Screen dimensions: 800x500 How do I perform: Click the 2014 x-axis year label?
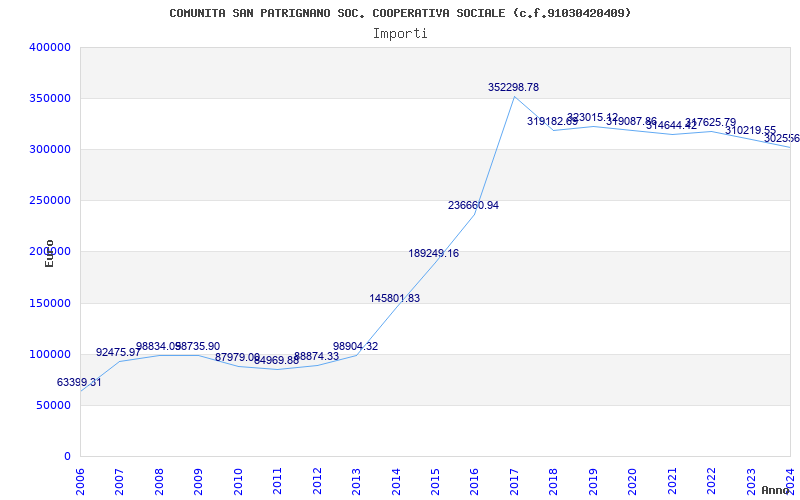point(396,481)
